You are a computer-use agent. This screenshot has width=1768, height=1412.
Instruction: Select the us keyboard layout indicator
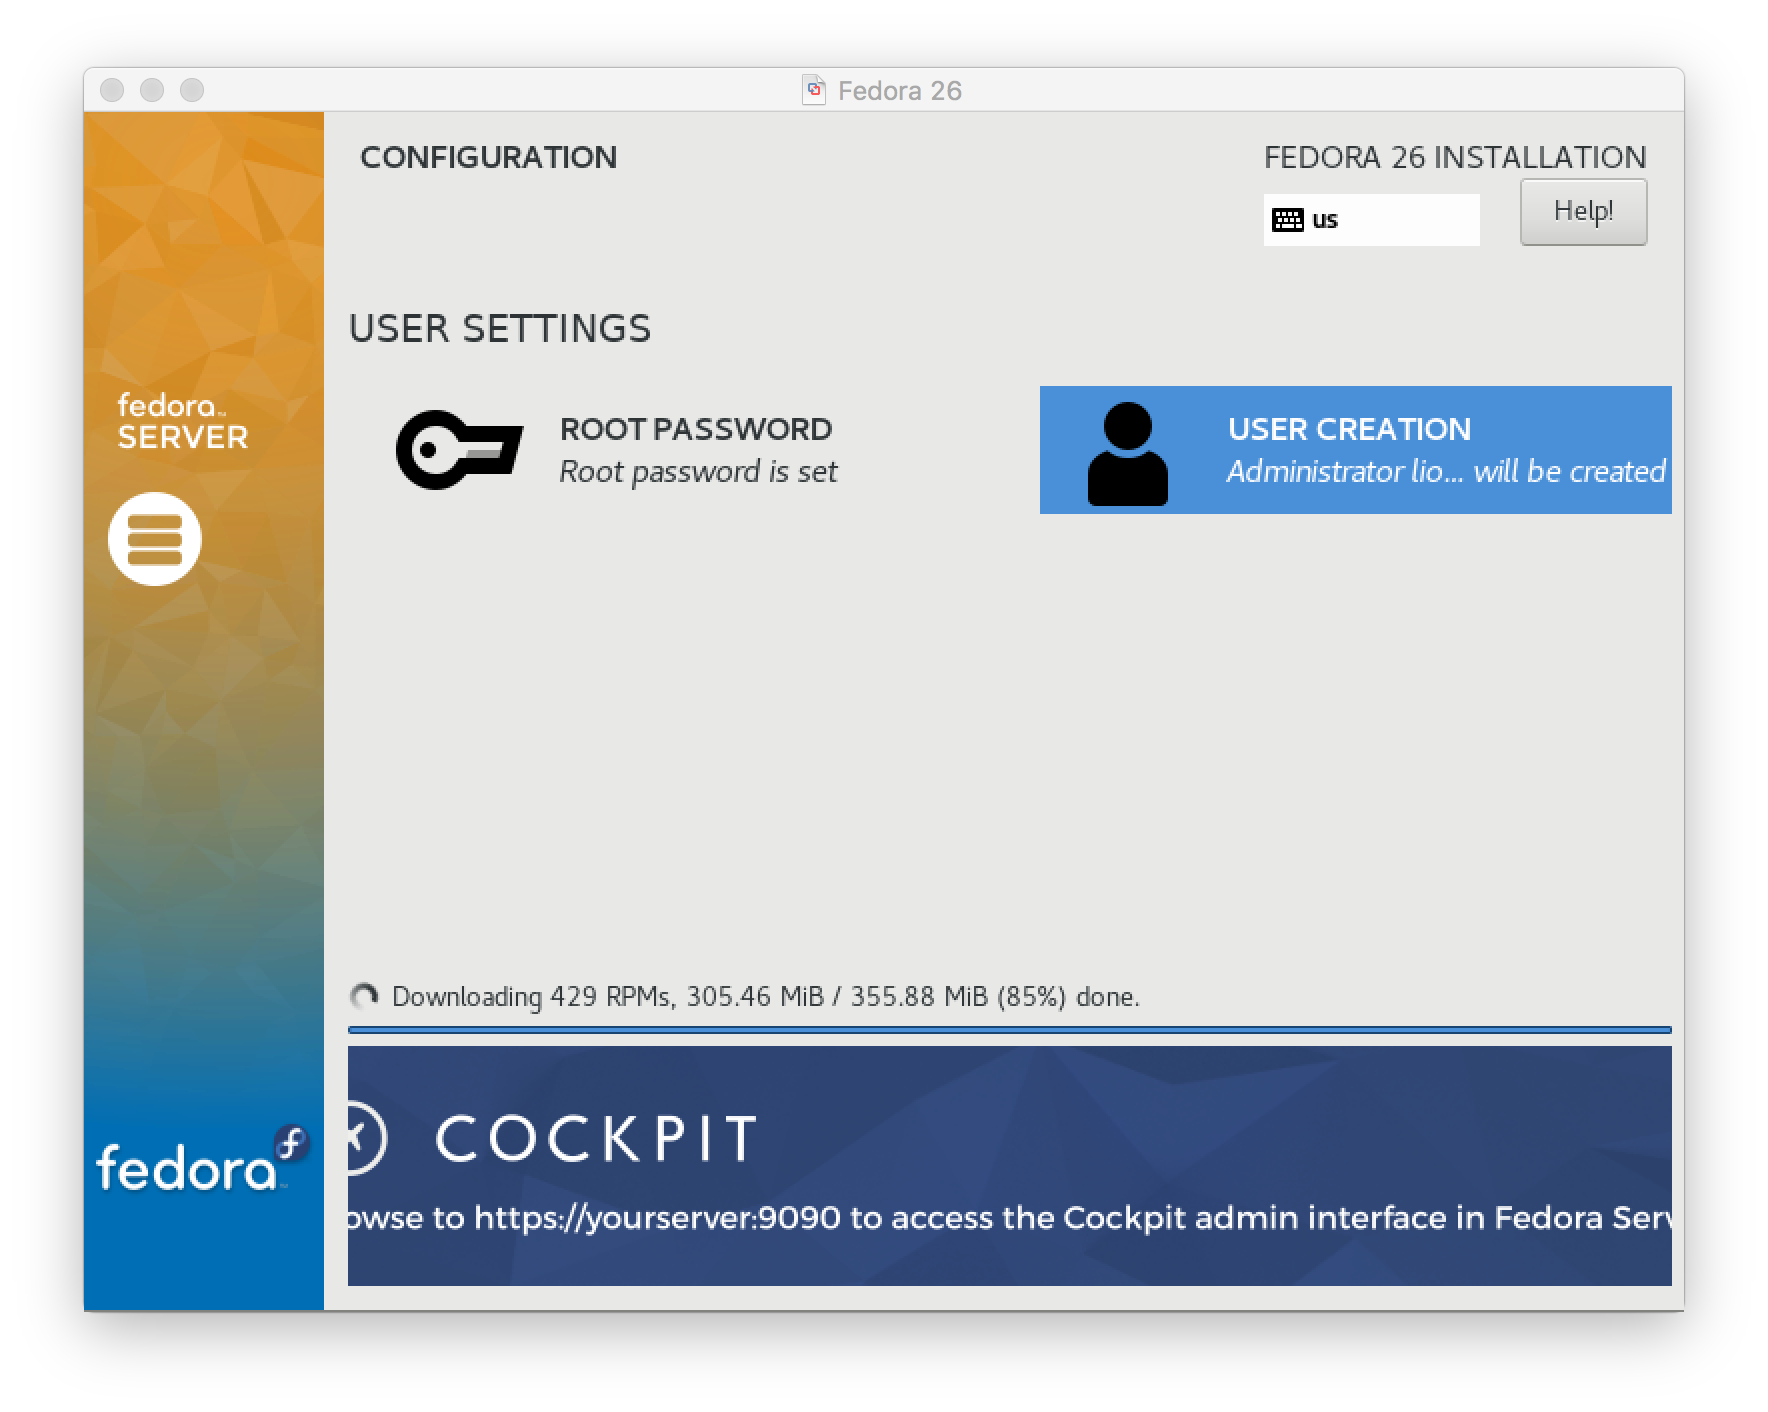(1371, 220)
